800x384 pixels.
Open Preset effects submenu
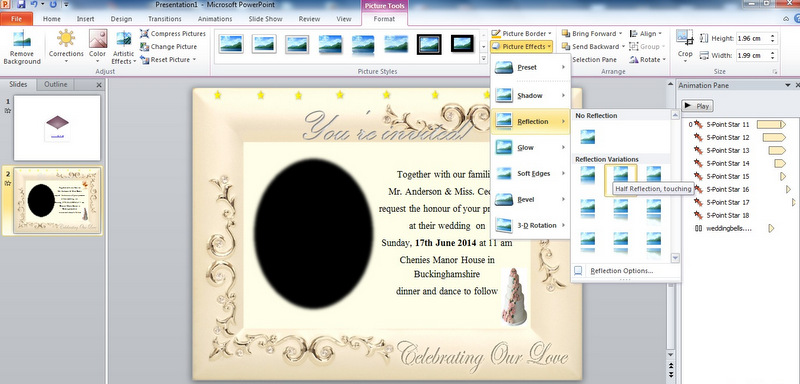(530, 67)
